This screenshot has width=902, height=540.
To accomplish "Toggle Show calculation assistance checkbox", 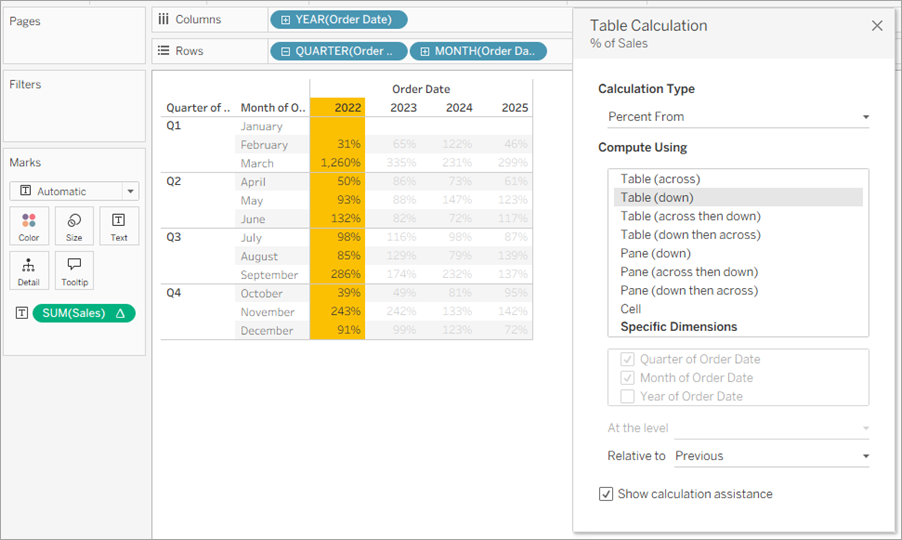I will (x=606, y=494).
